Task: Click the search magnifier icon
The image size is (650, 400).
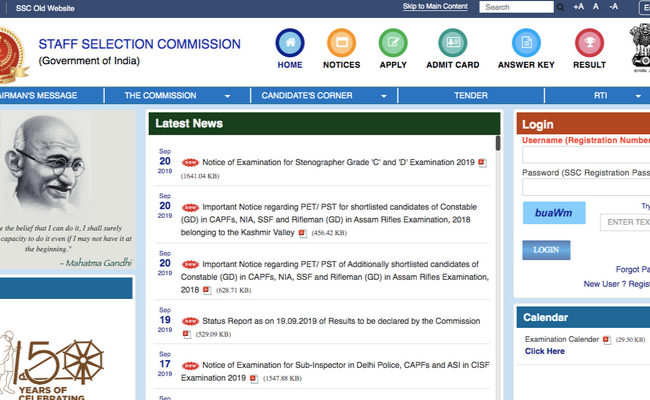Action: point(560,7)
